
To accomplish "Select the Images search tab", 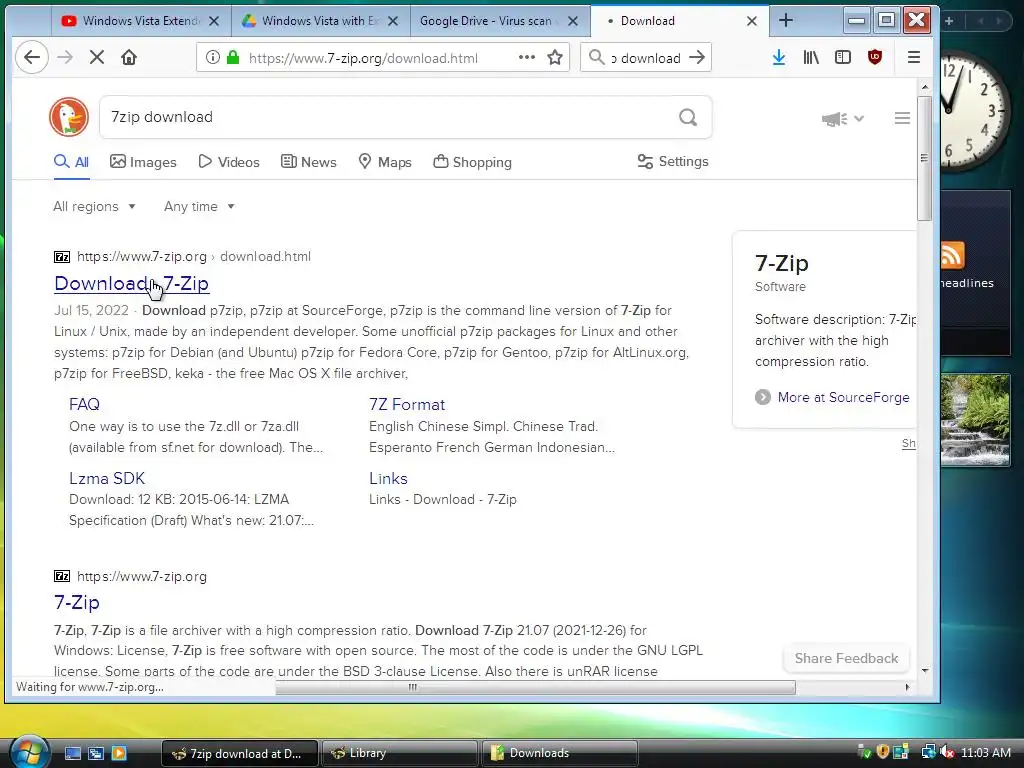I will pos(143,162).
